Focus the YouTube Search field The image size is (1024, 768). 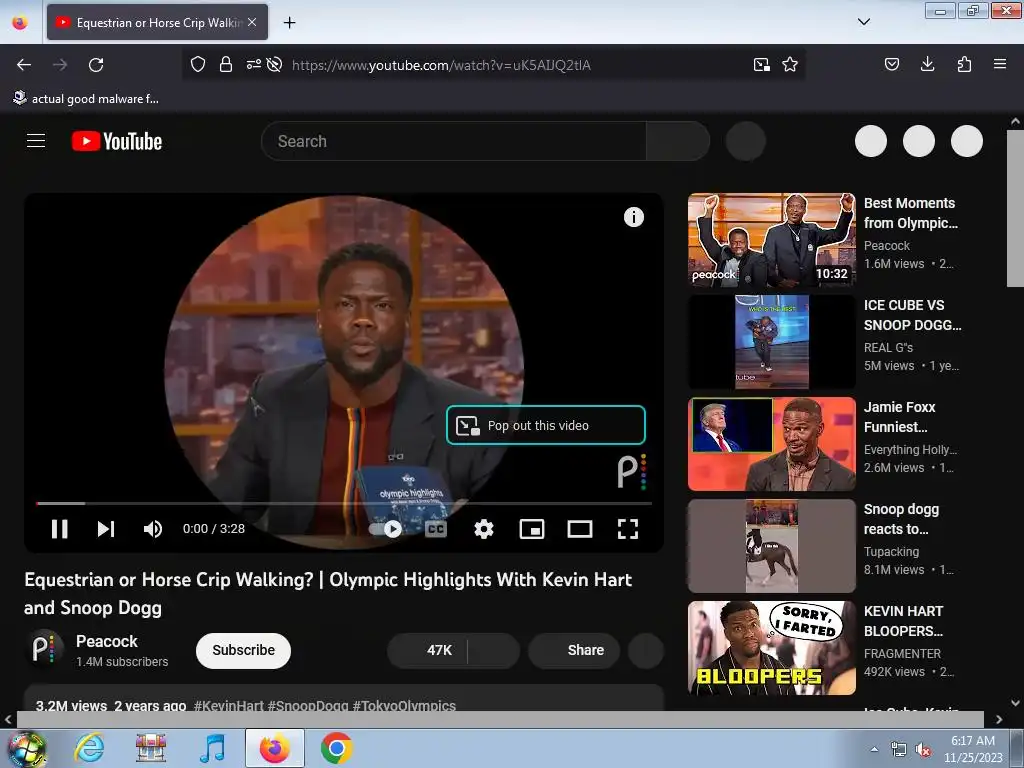click(x=453, y=141)
